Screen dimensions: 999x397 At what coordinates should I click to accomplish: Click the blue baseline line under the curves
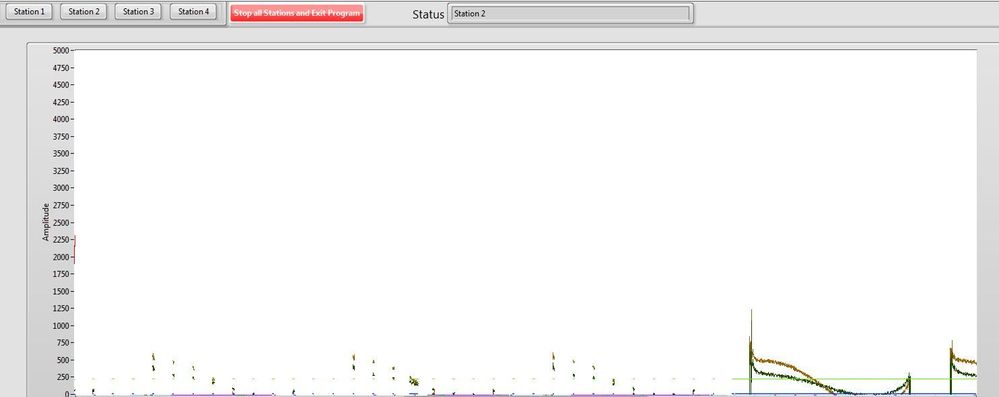[854, 394]
